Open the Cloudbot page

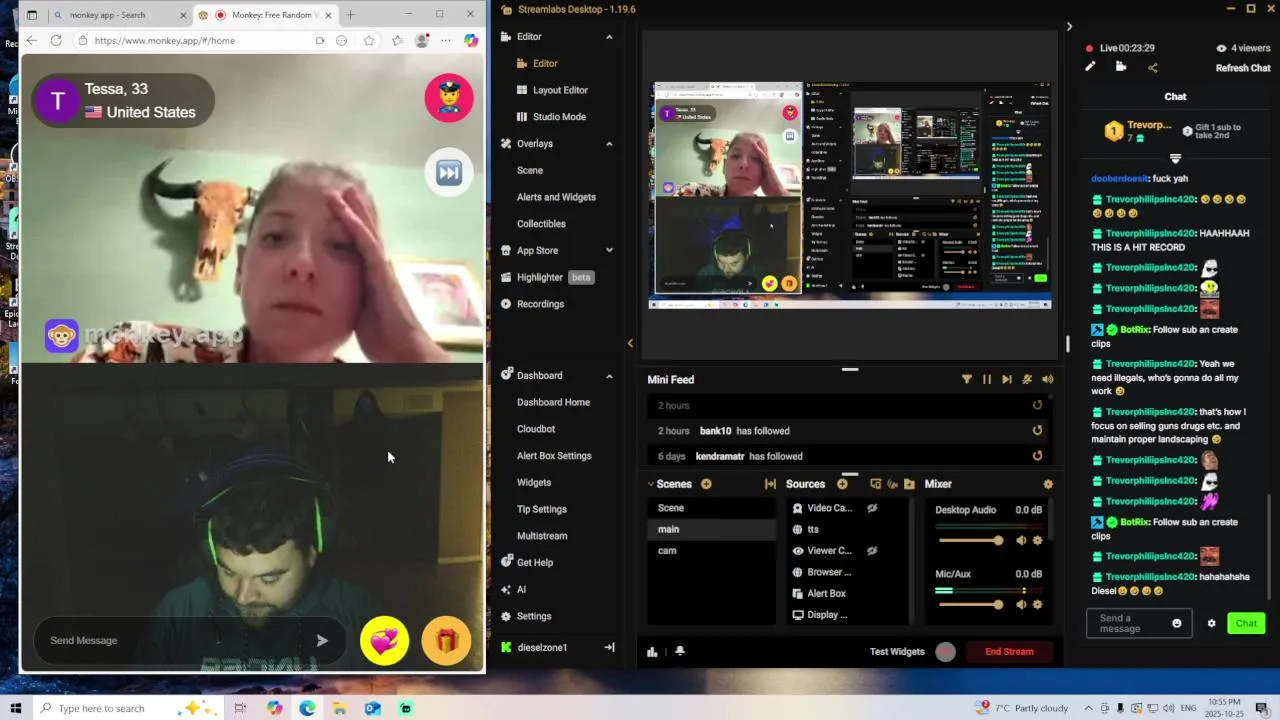[x=536, y=429]
